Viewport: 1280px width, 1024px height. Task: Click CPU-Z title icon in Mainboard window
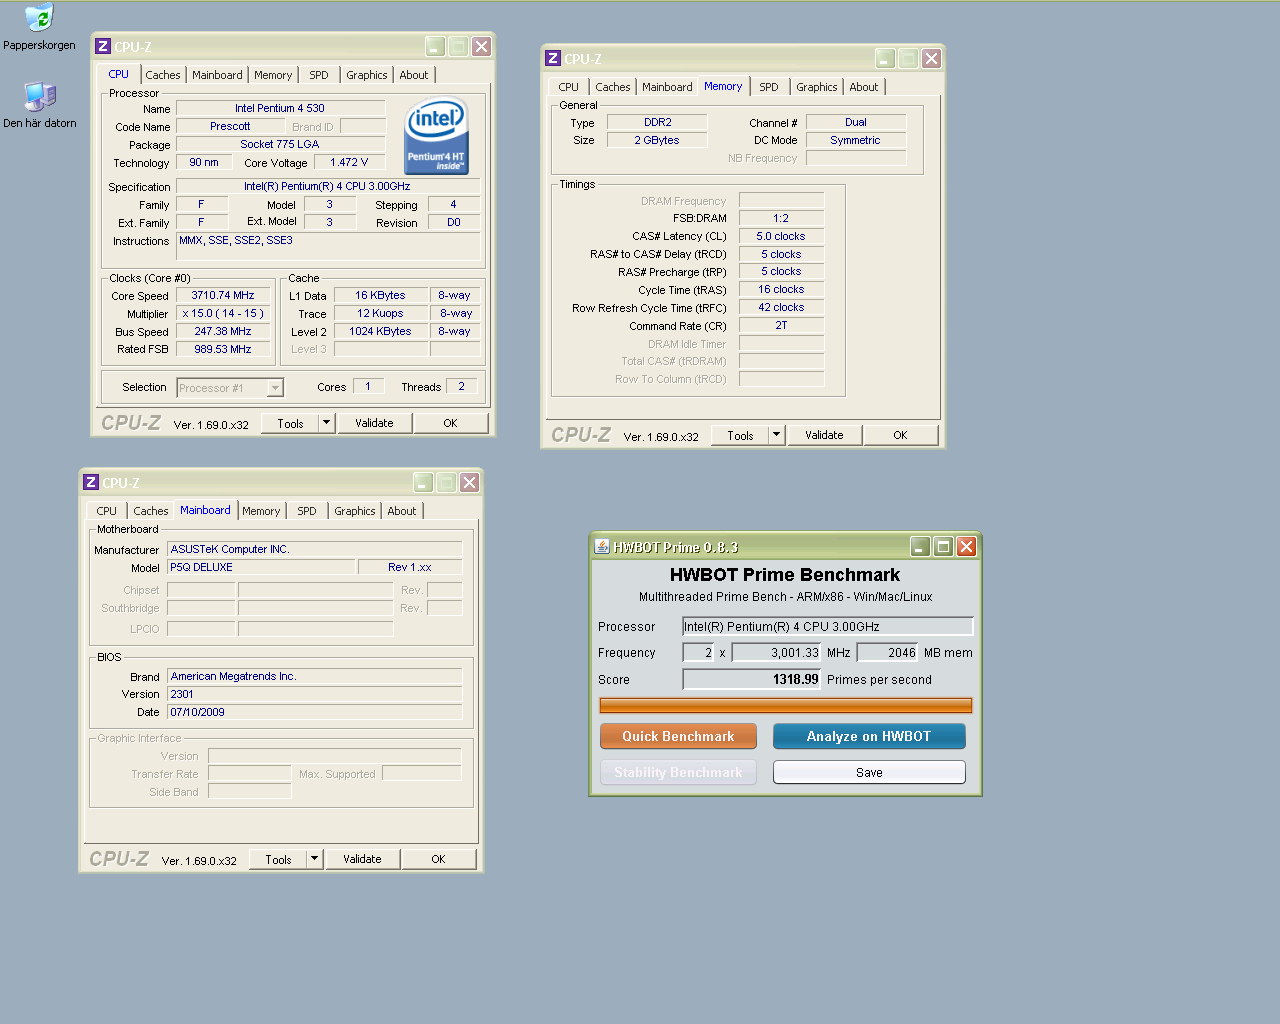pos(90,482)
